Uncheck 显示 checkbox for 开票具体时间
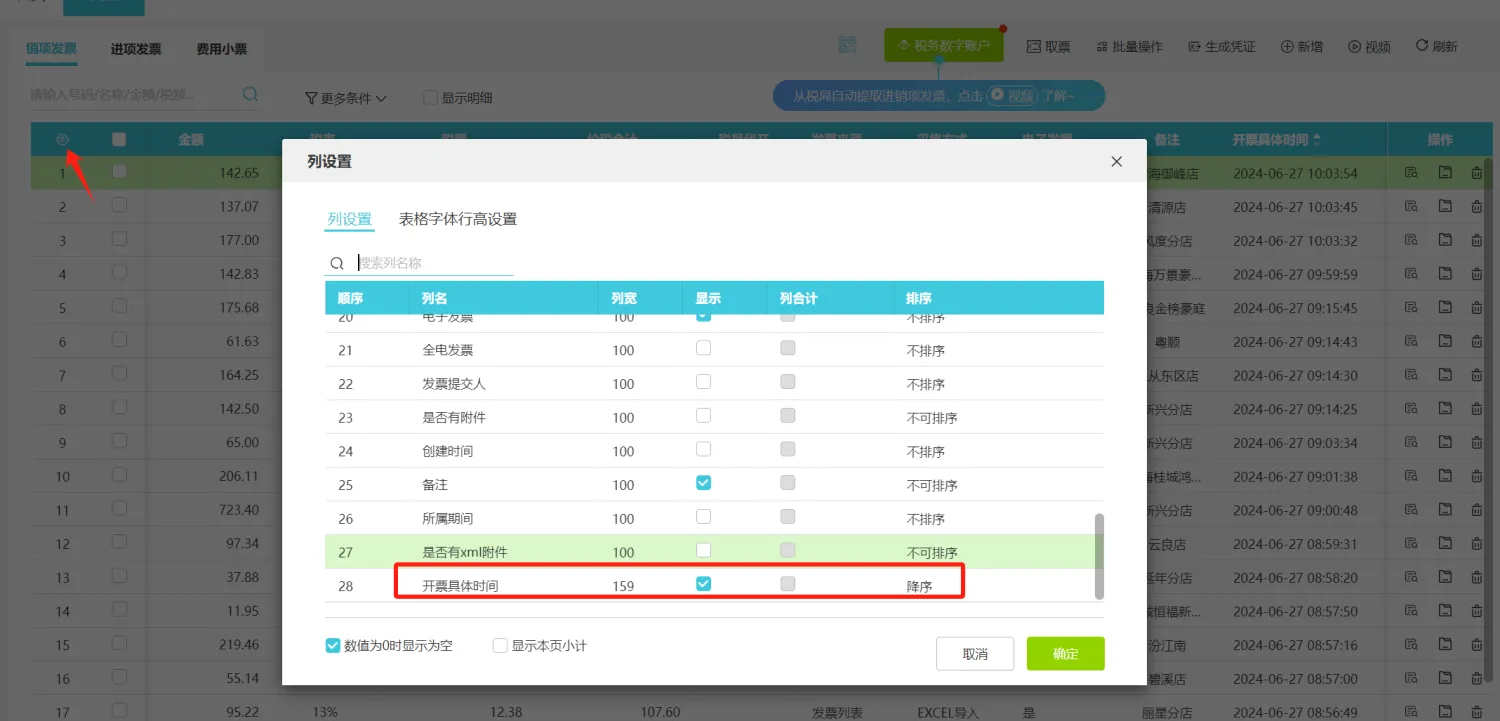This screenshot has height=721, width=1500. [x=703, y=584]
